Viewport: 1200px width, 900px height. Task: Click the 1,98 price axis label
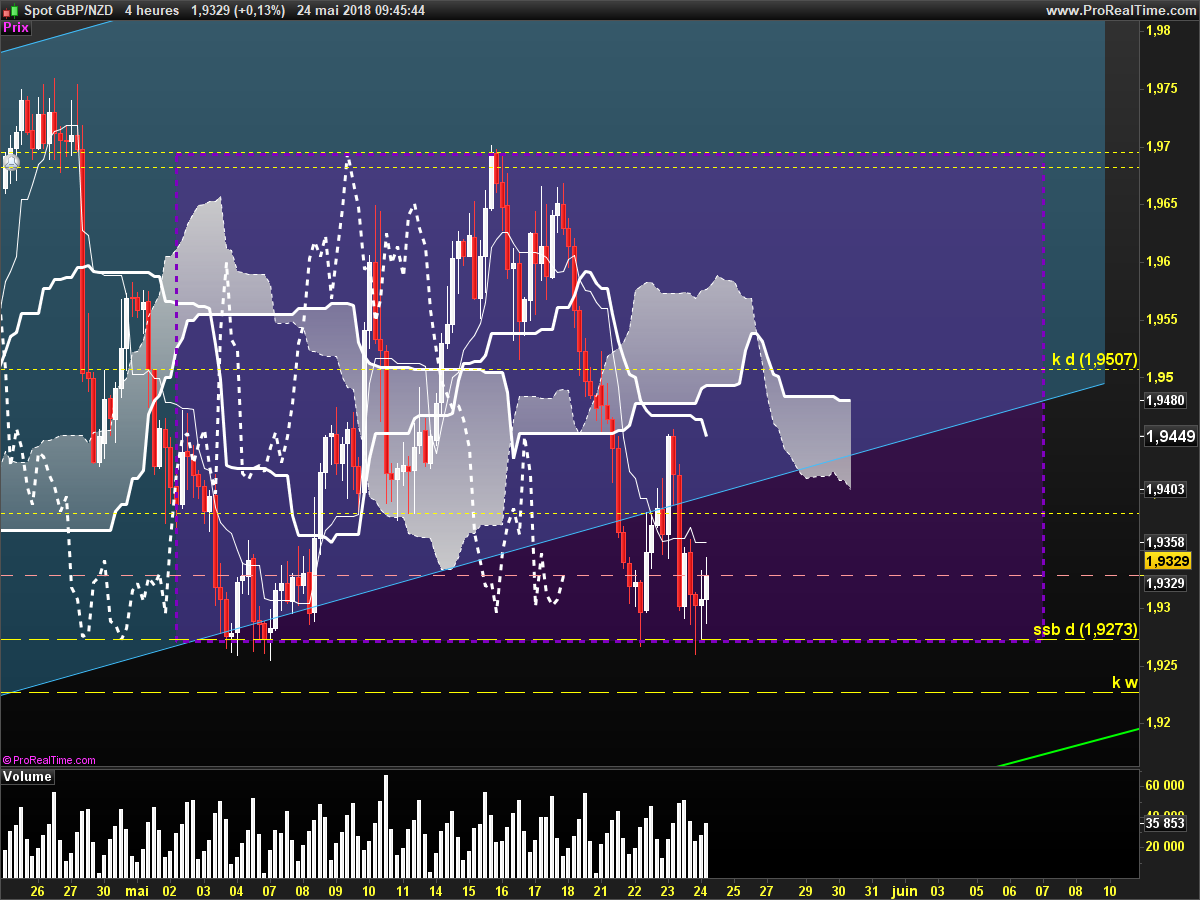[x=1157, y=31]
